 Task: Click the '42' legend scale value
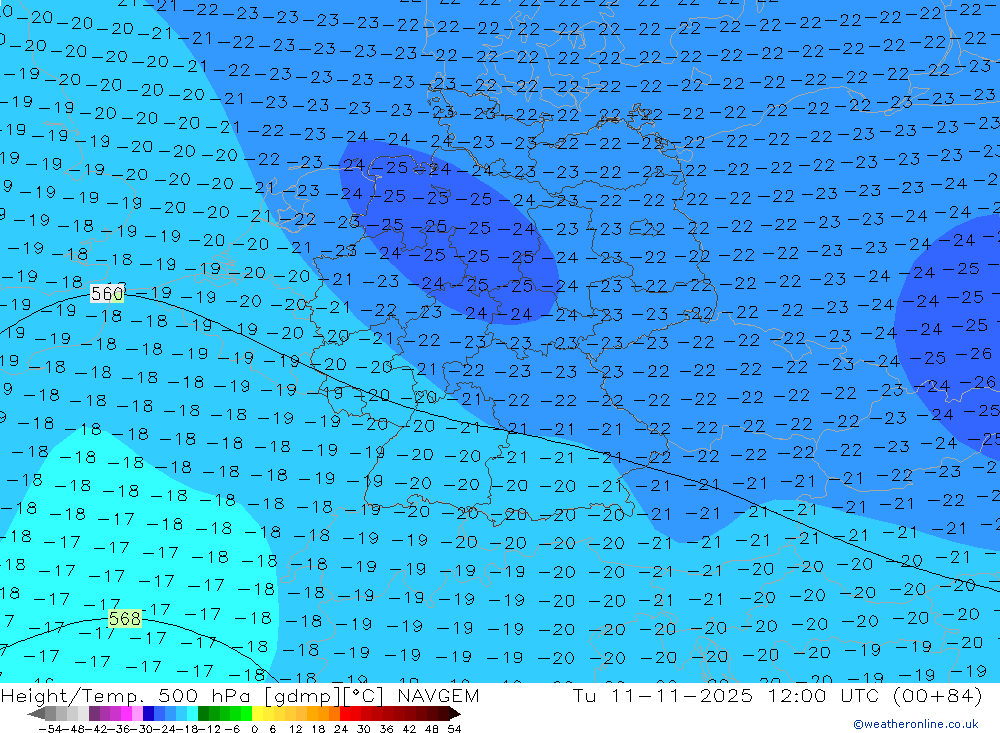pyautogui.click(x=409, y=729)
